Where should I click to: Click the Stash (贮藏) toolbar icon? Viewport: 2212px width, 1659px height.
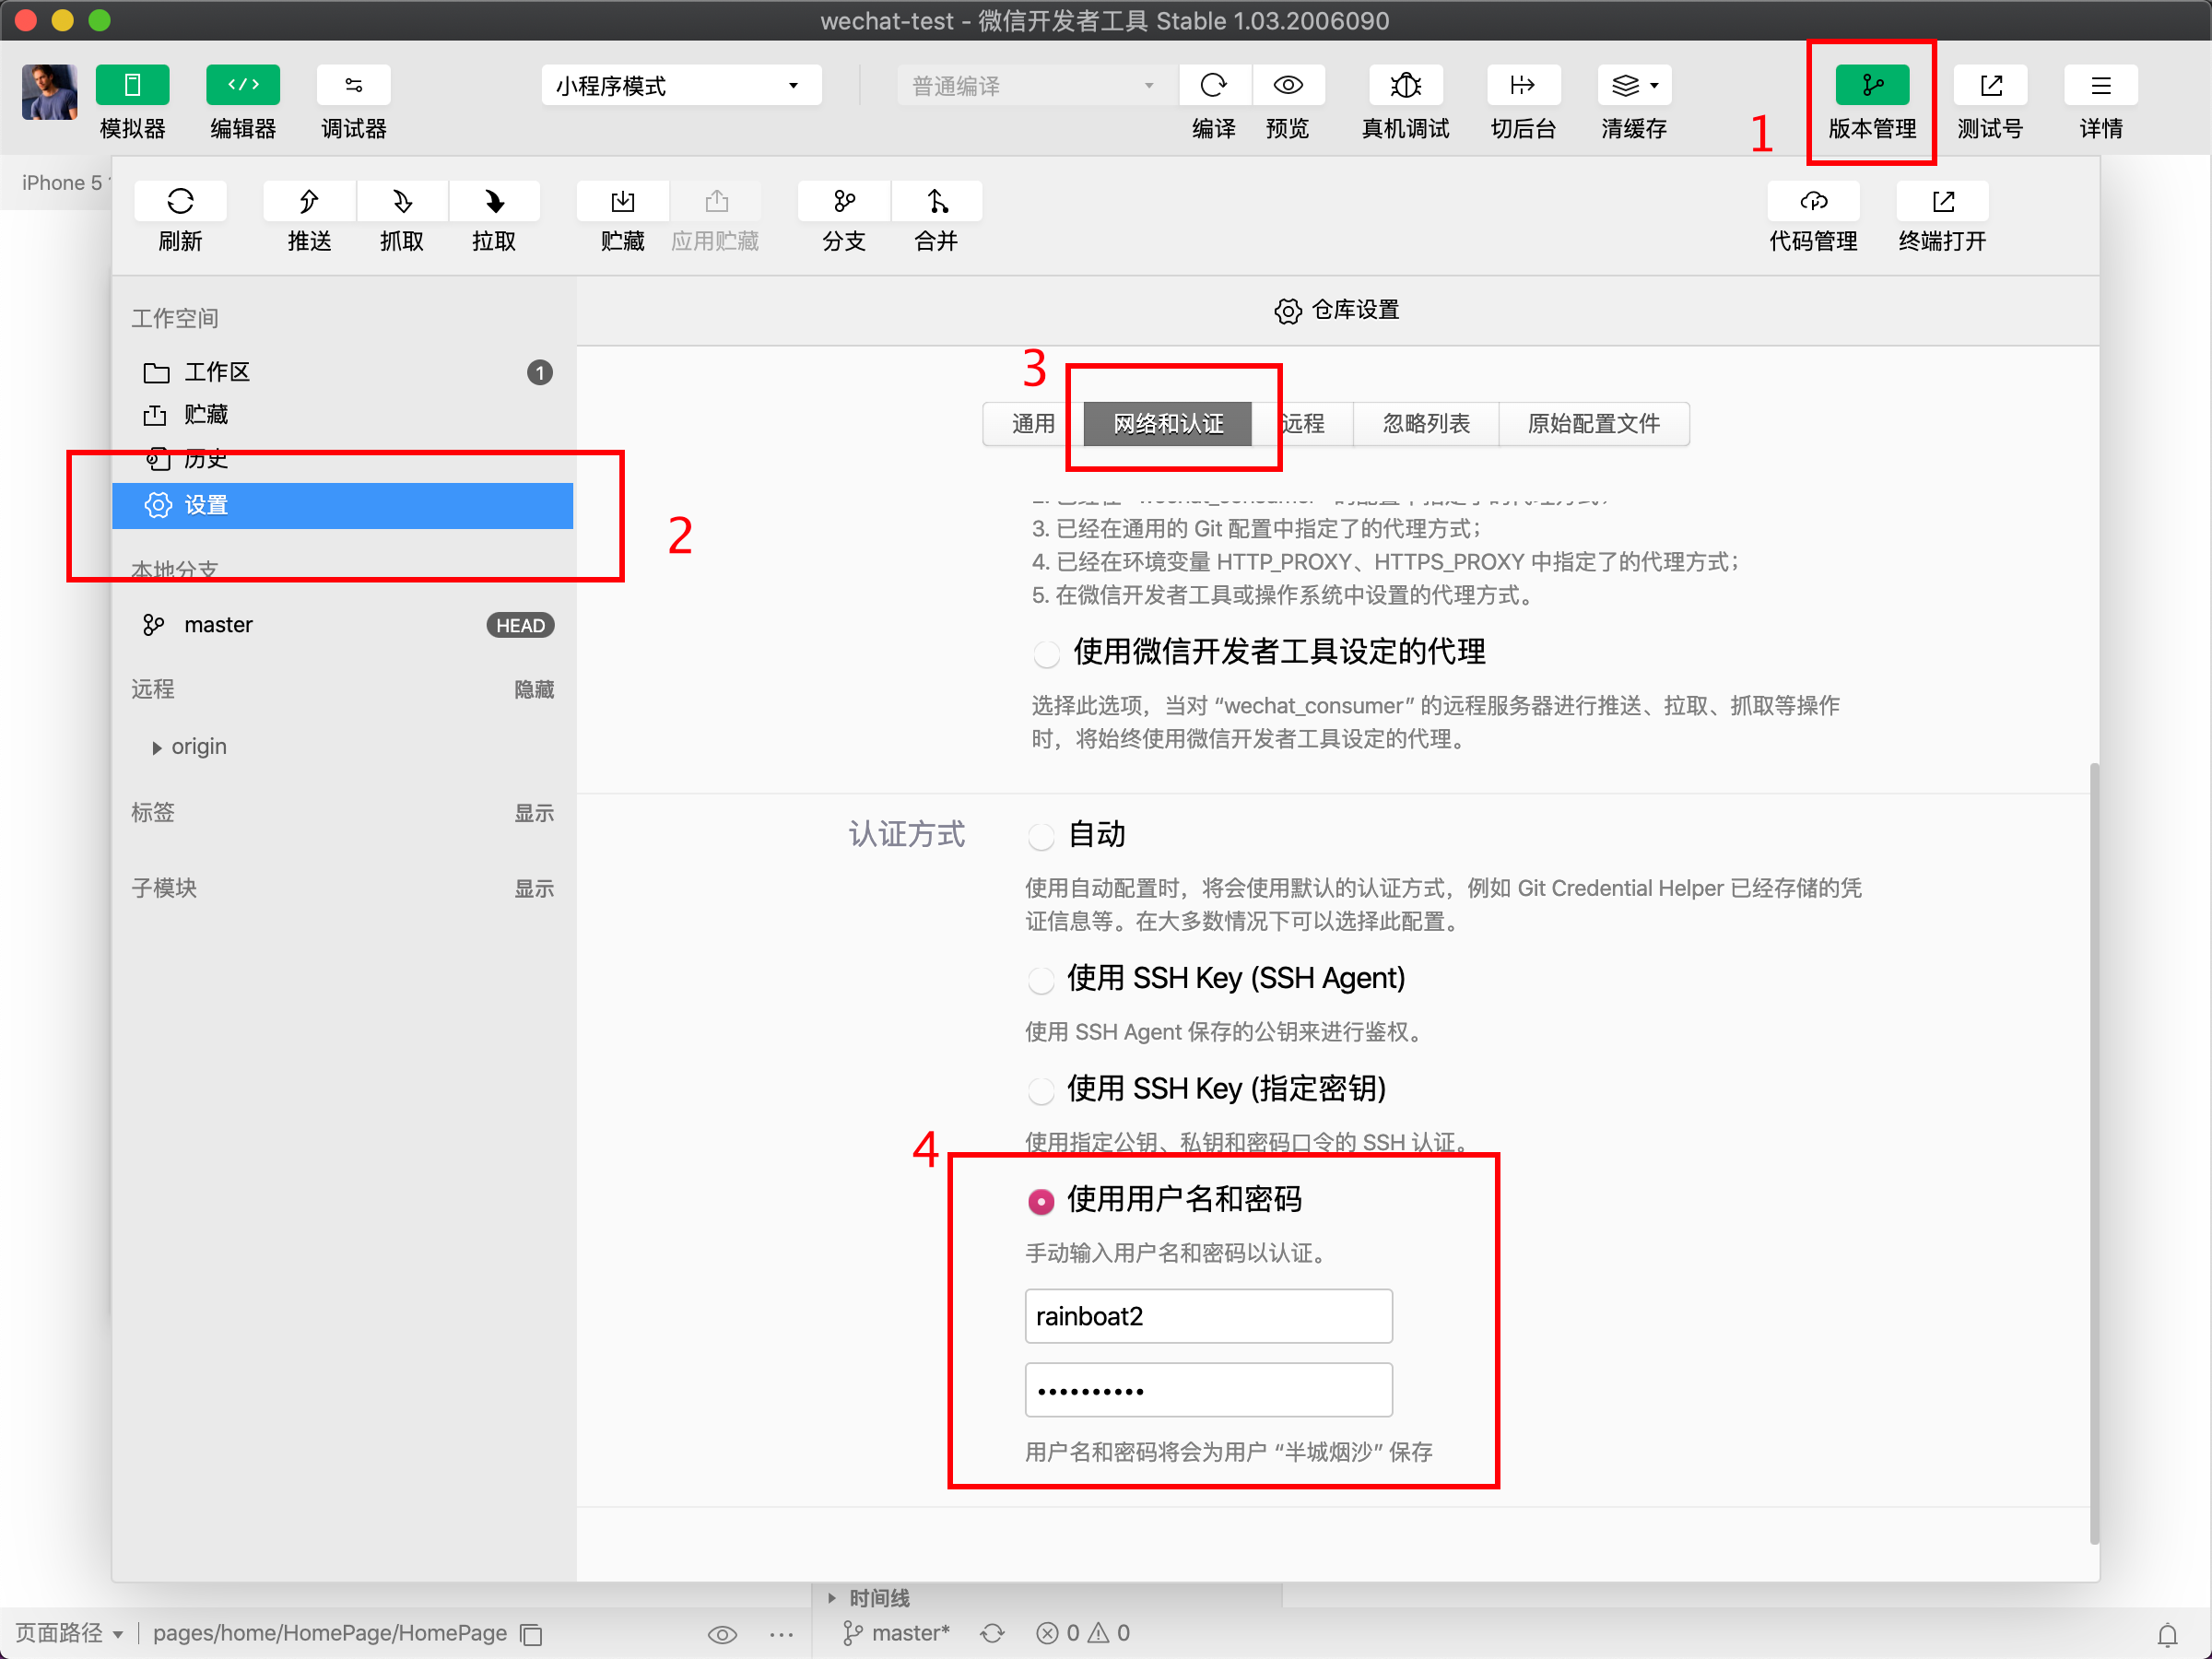pos(622,201)
